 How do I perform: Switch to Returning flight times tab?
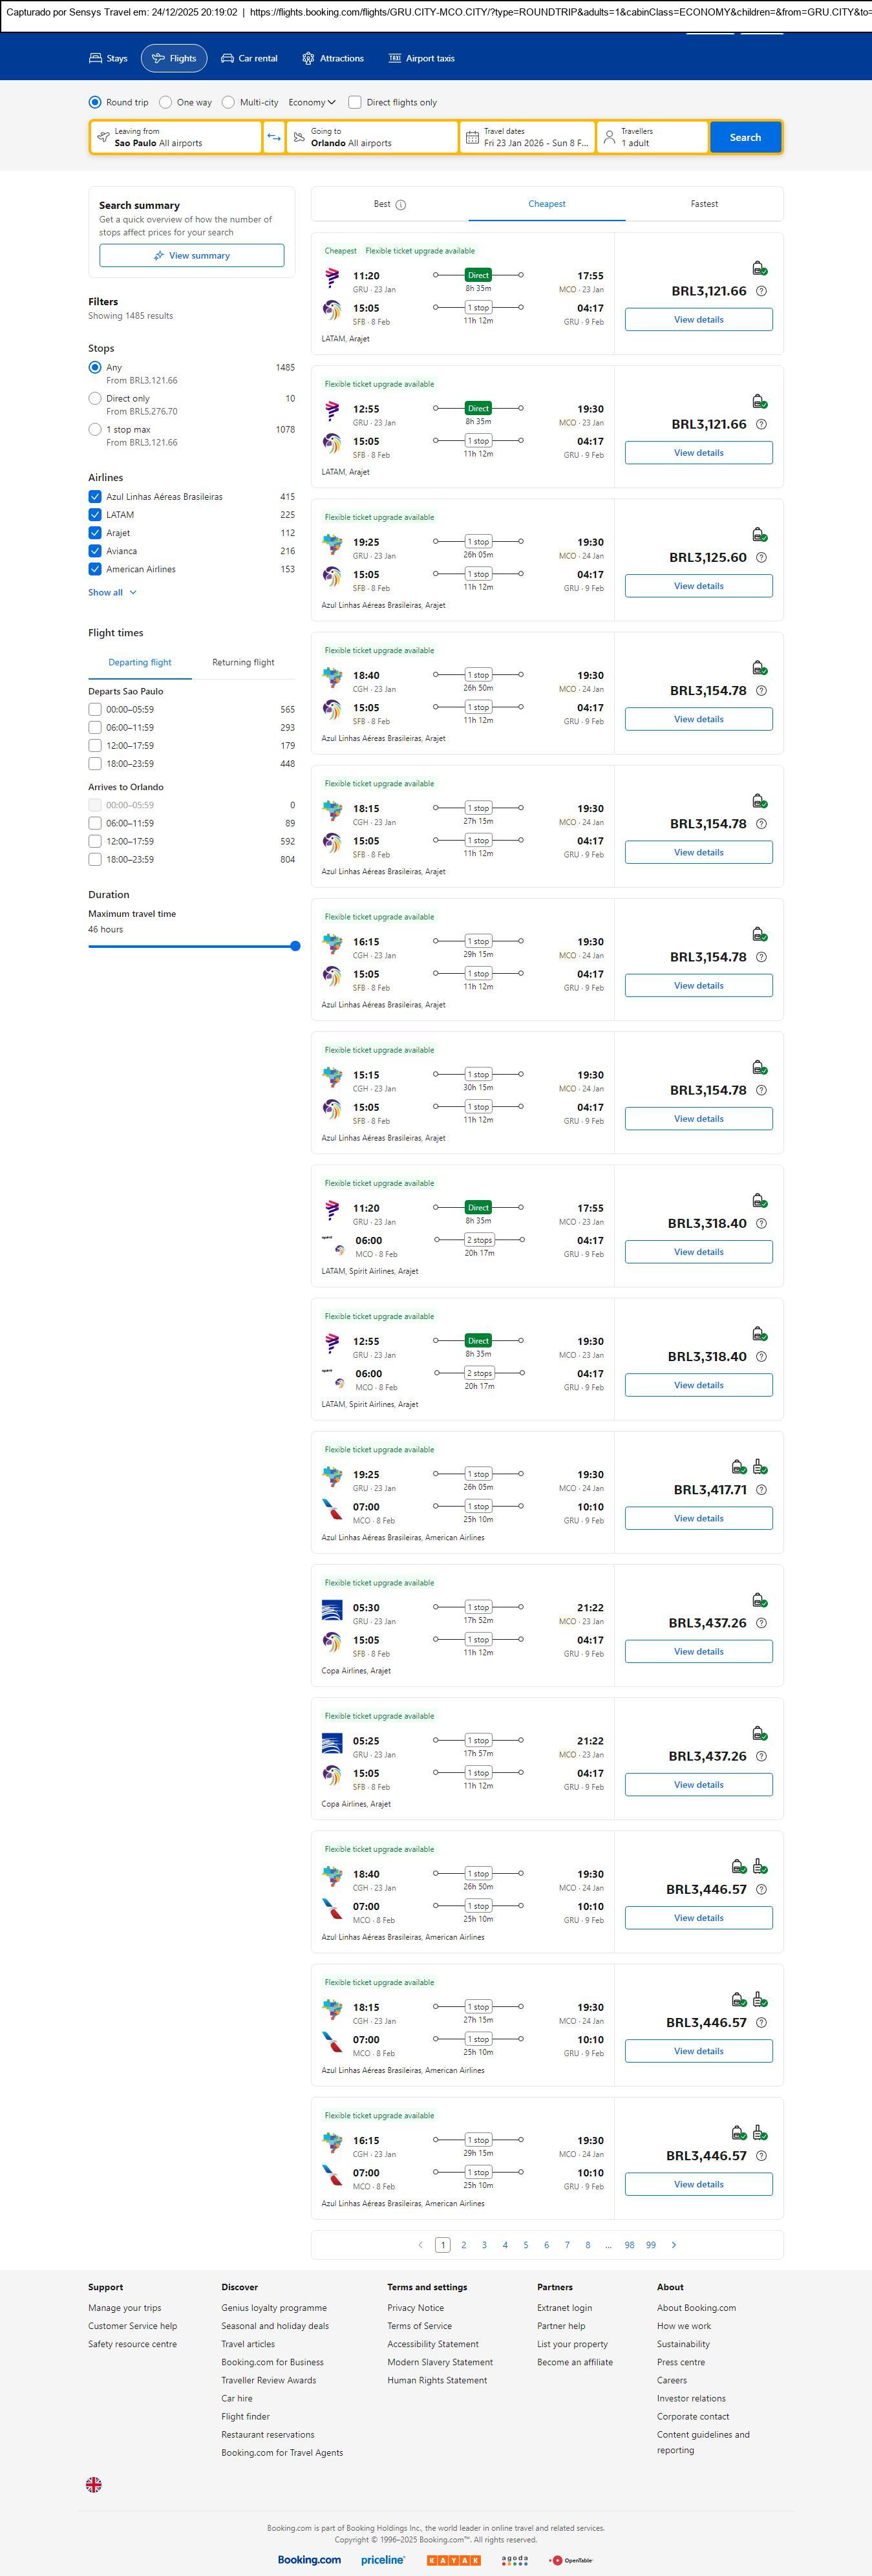[243, 662]
